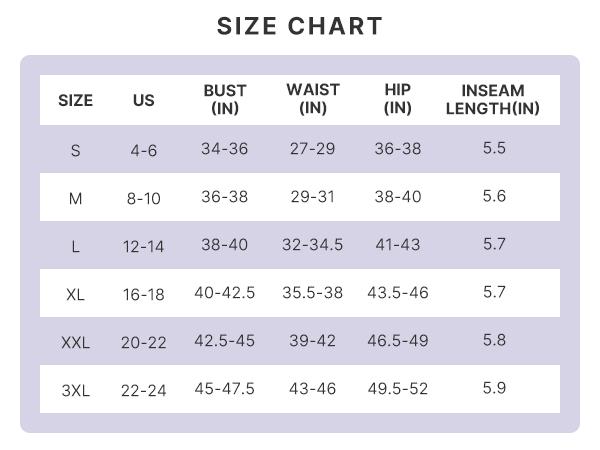Select the HIP (IN) column header
The height and width of the screenshot is (450, 600).
pyautogui.click(x=398, y=99)
